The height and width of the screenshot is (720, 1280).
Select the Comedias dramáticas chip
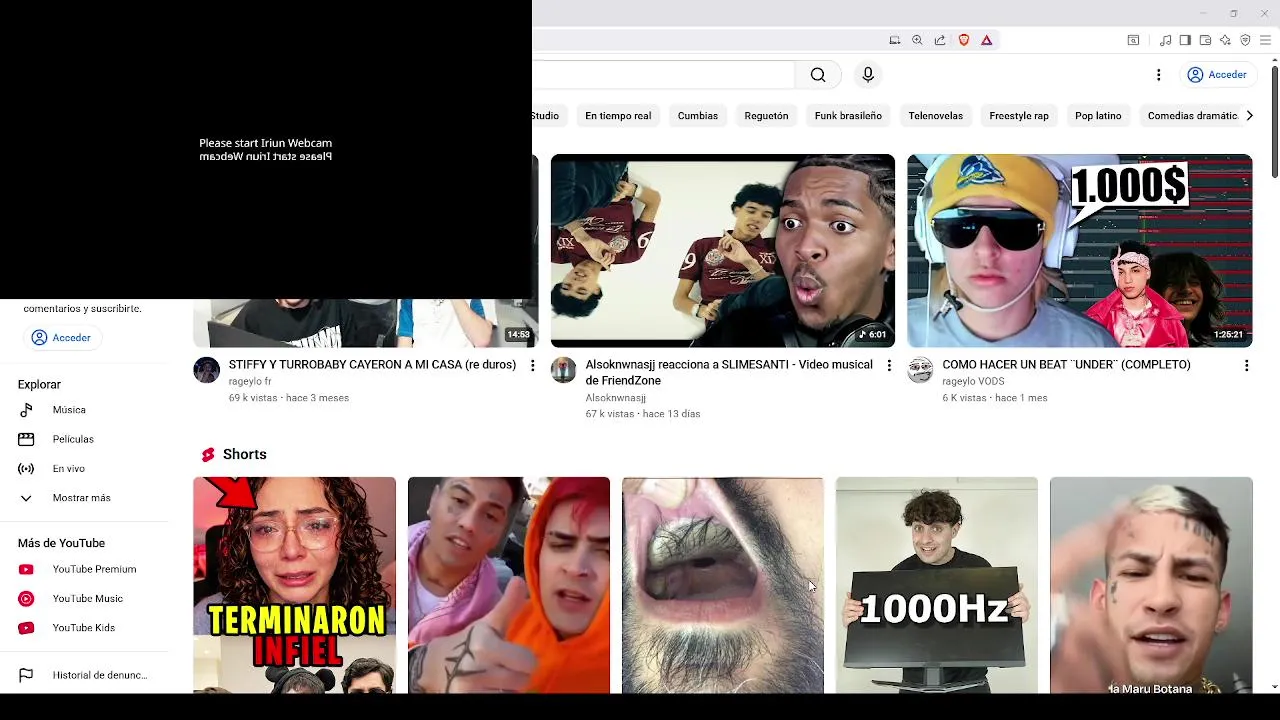1192,116
